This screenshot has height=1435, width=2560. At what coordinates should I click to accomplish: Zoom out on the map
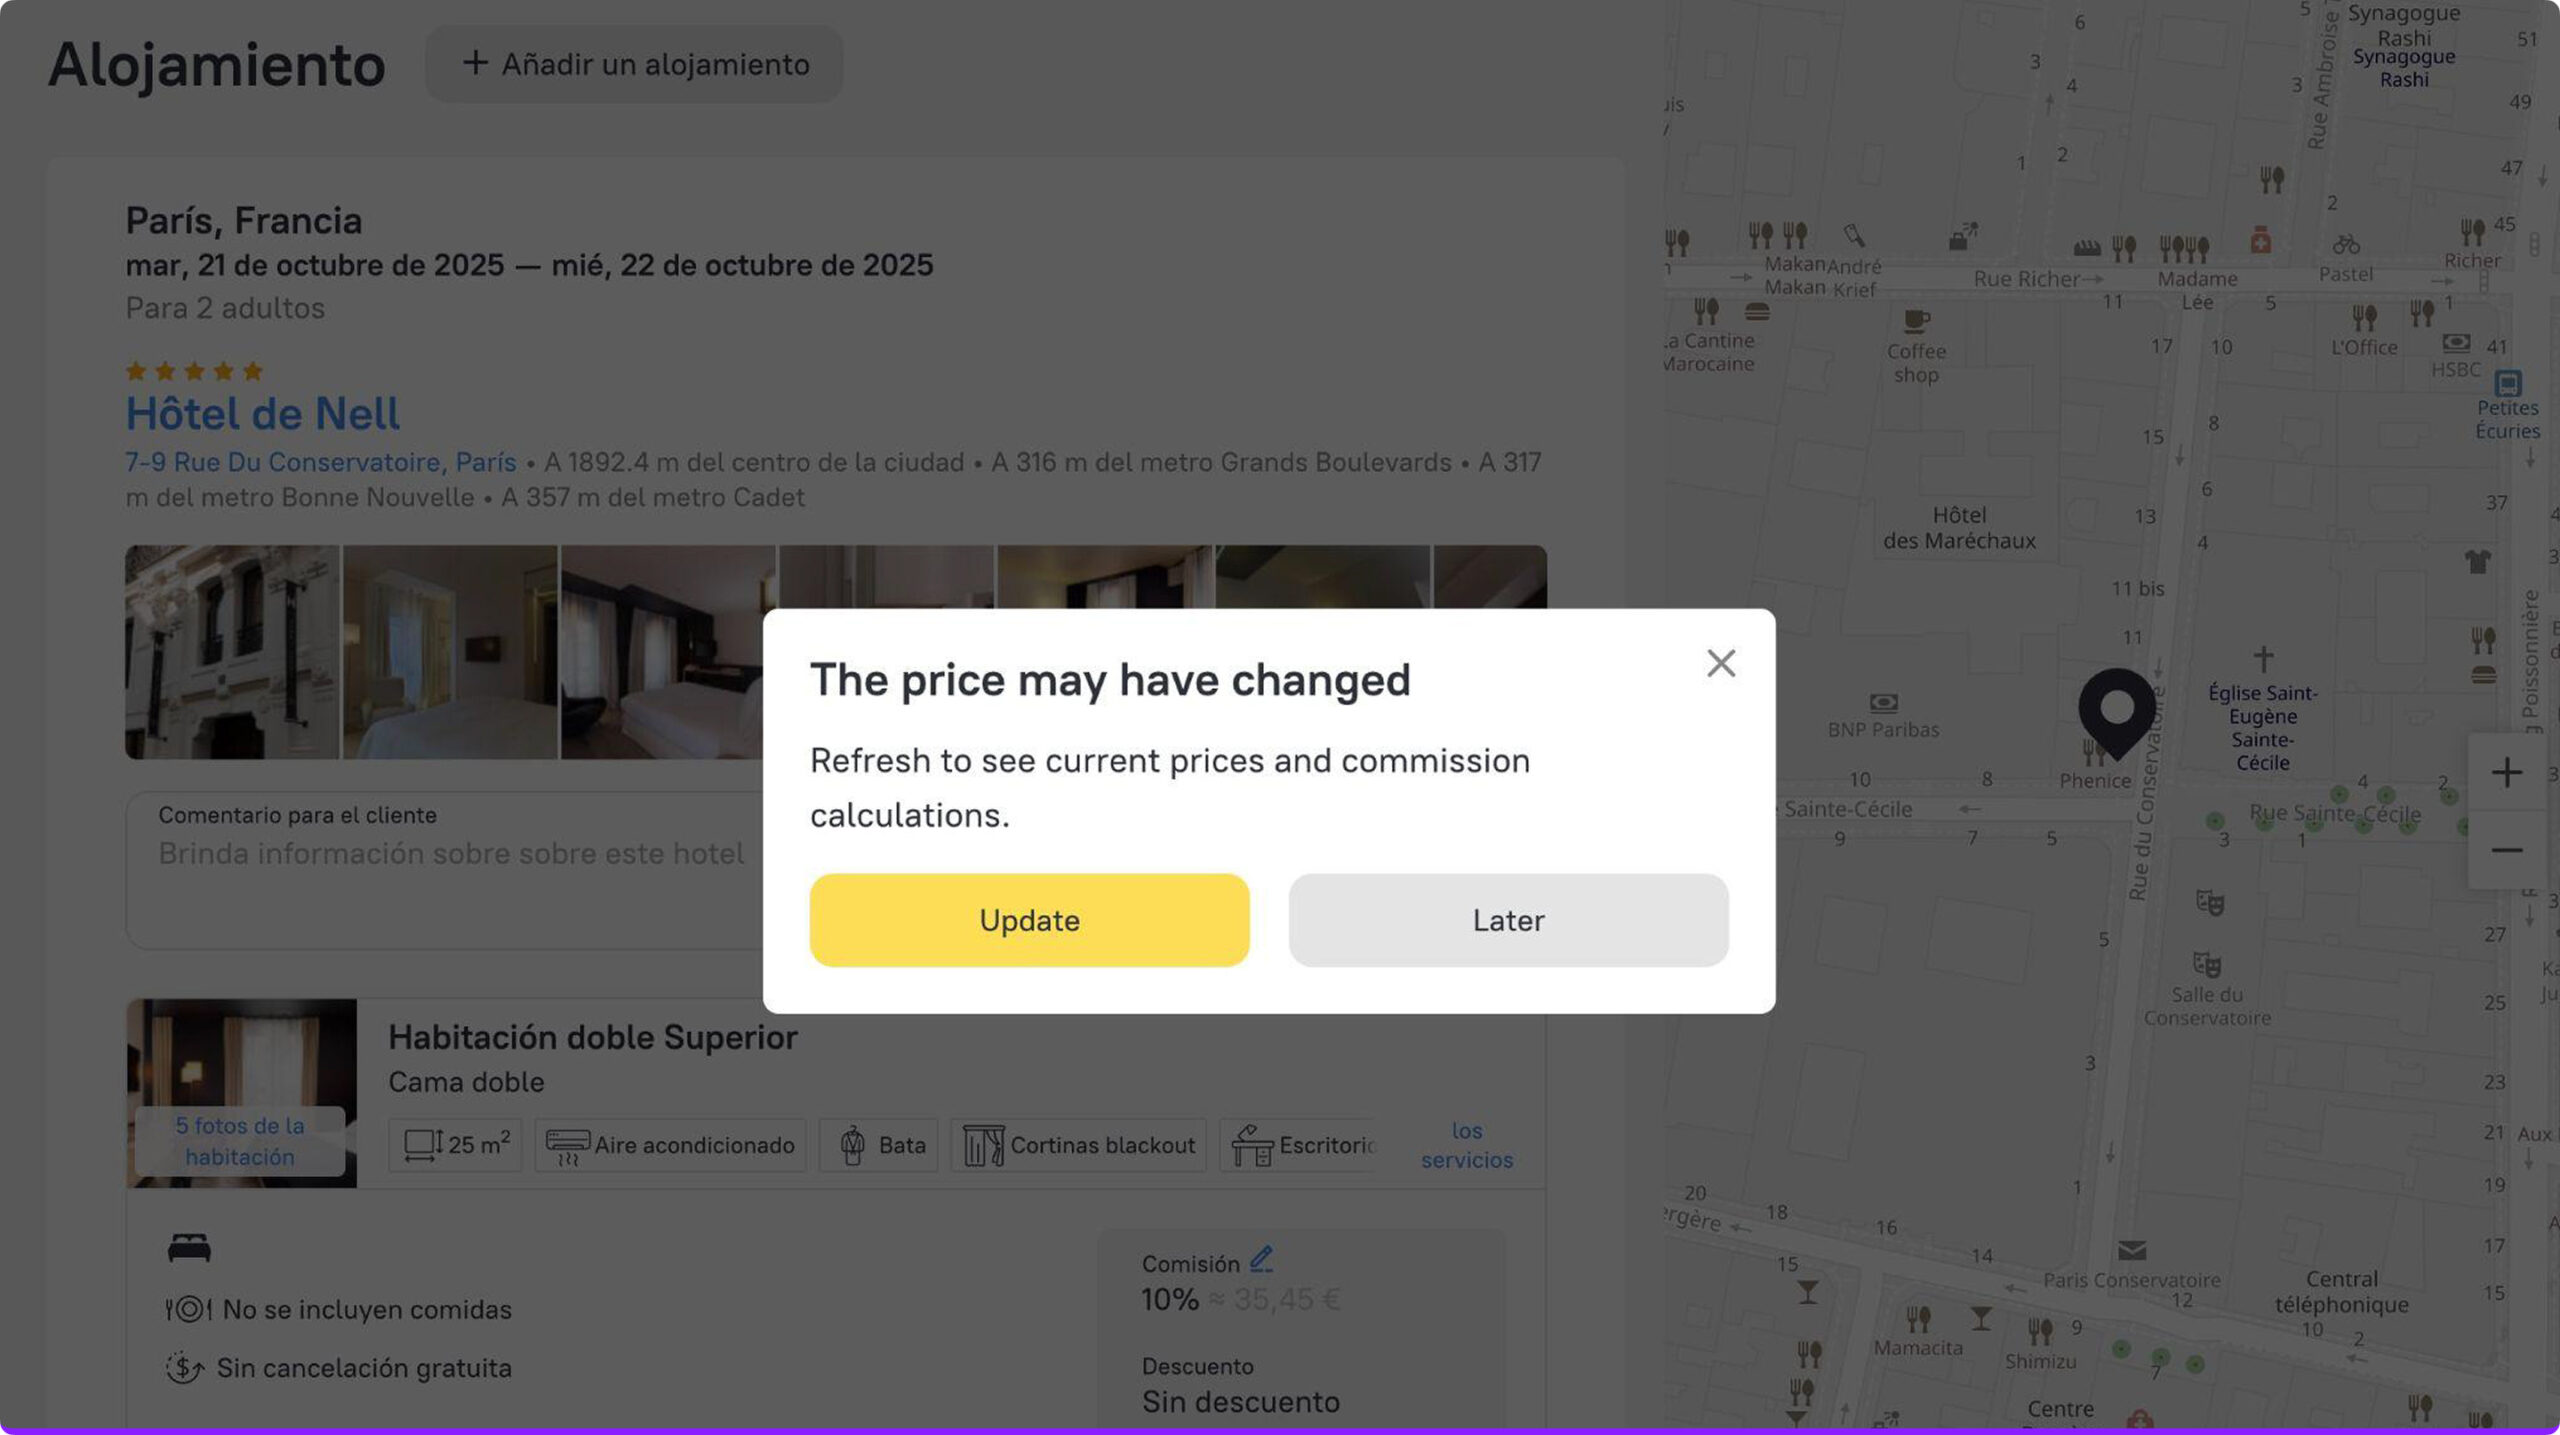pos(2506,850)
